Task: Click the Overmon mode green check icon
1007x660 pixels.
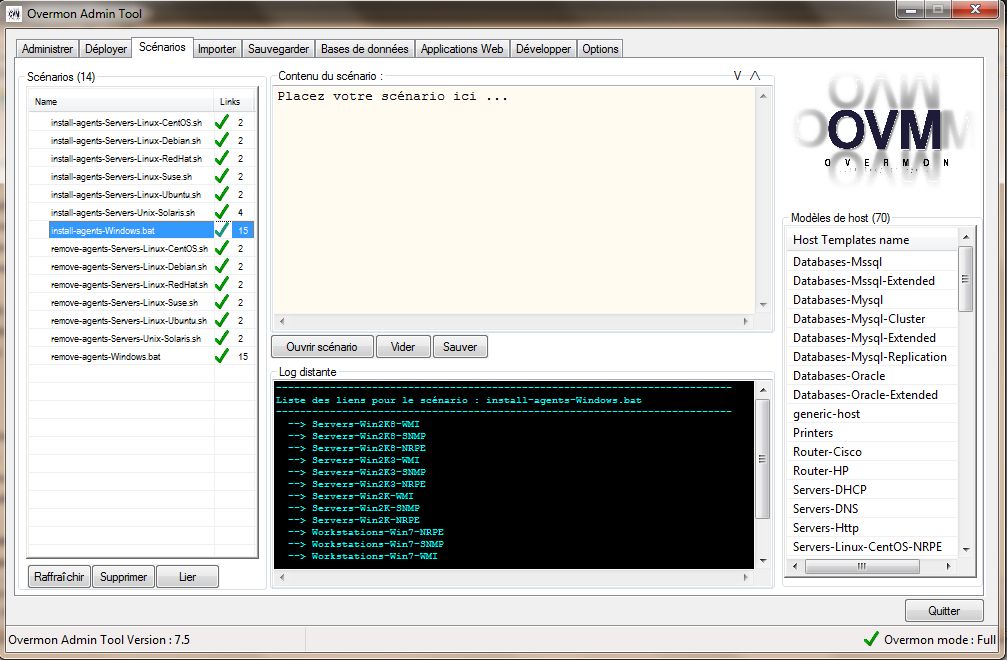Action: click(x=871, y=639)
